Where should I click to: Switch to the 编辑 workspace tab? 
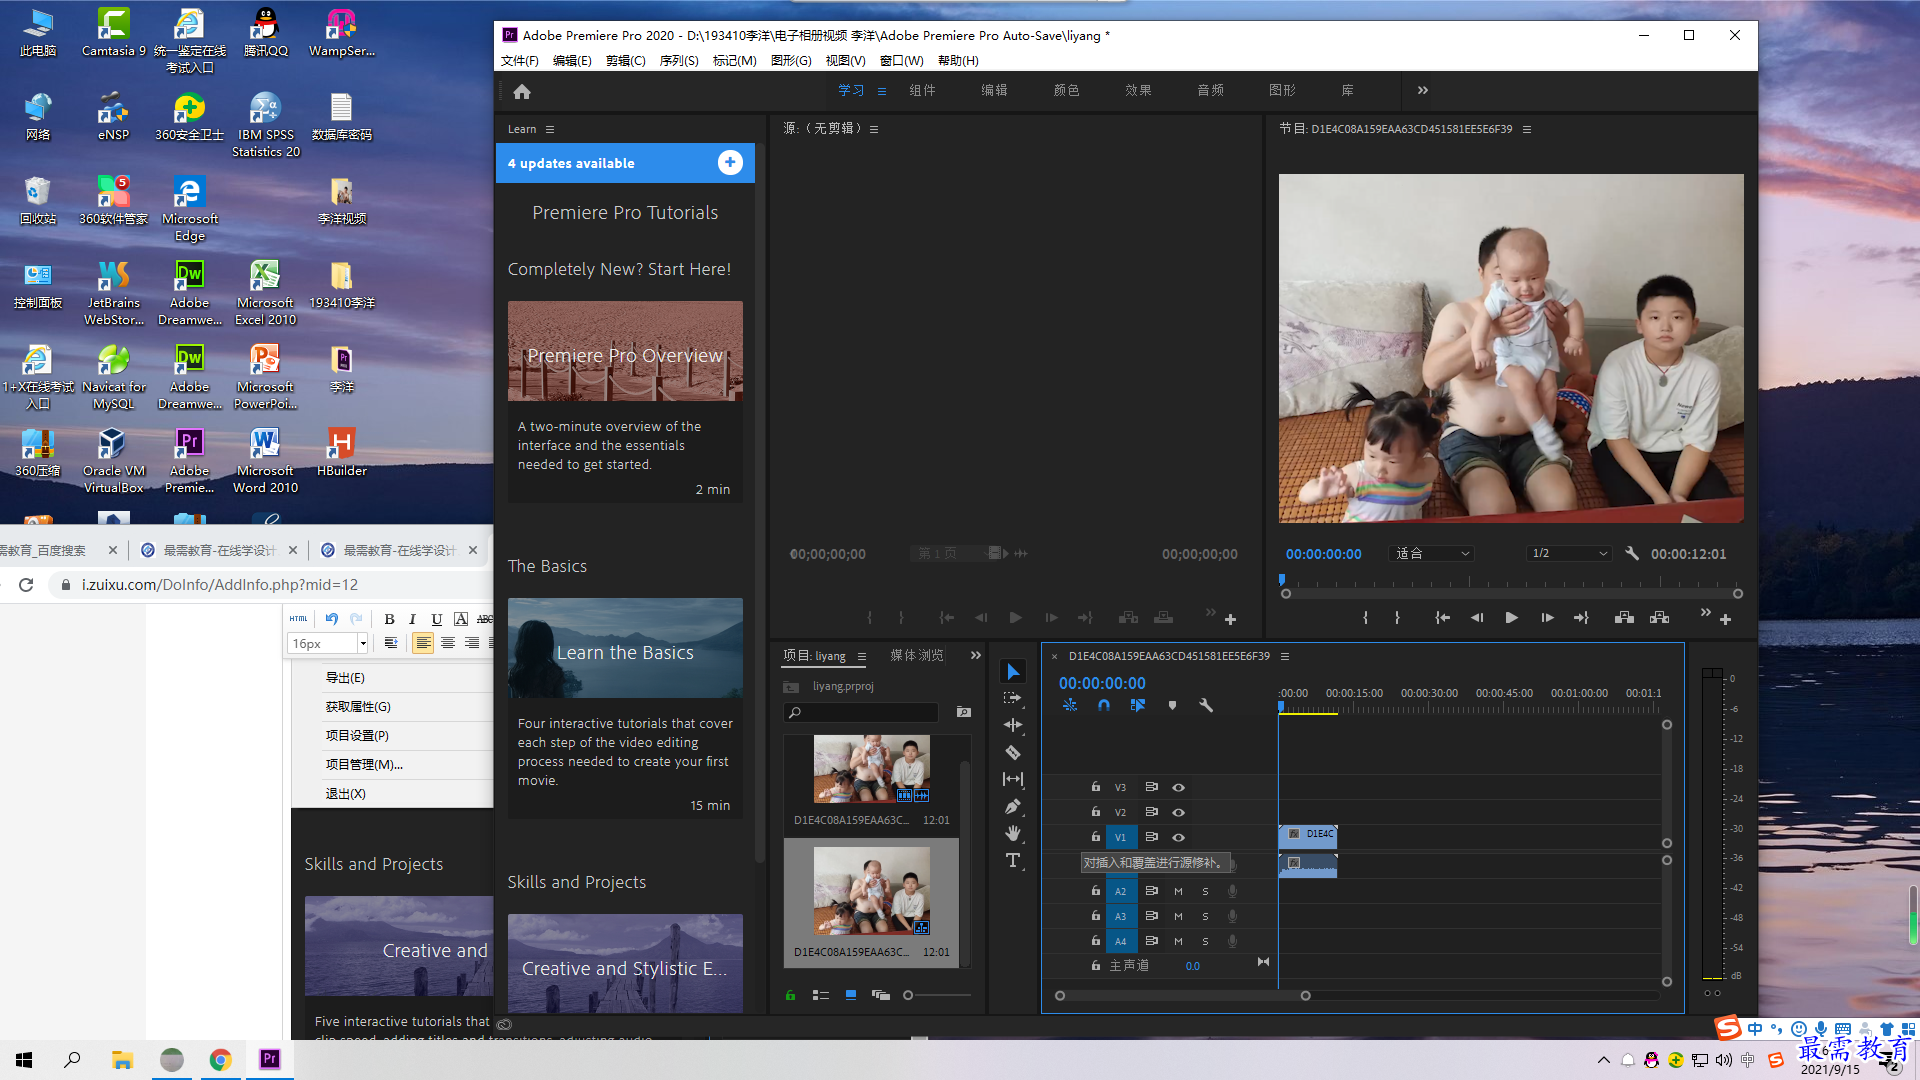tap(994, 90)
